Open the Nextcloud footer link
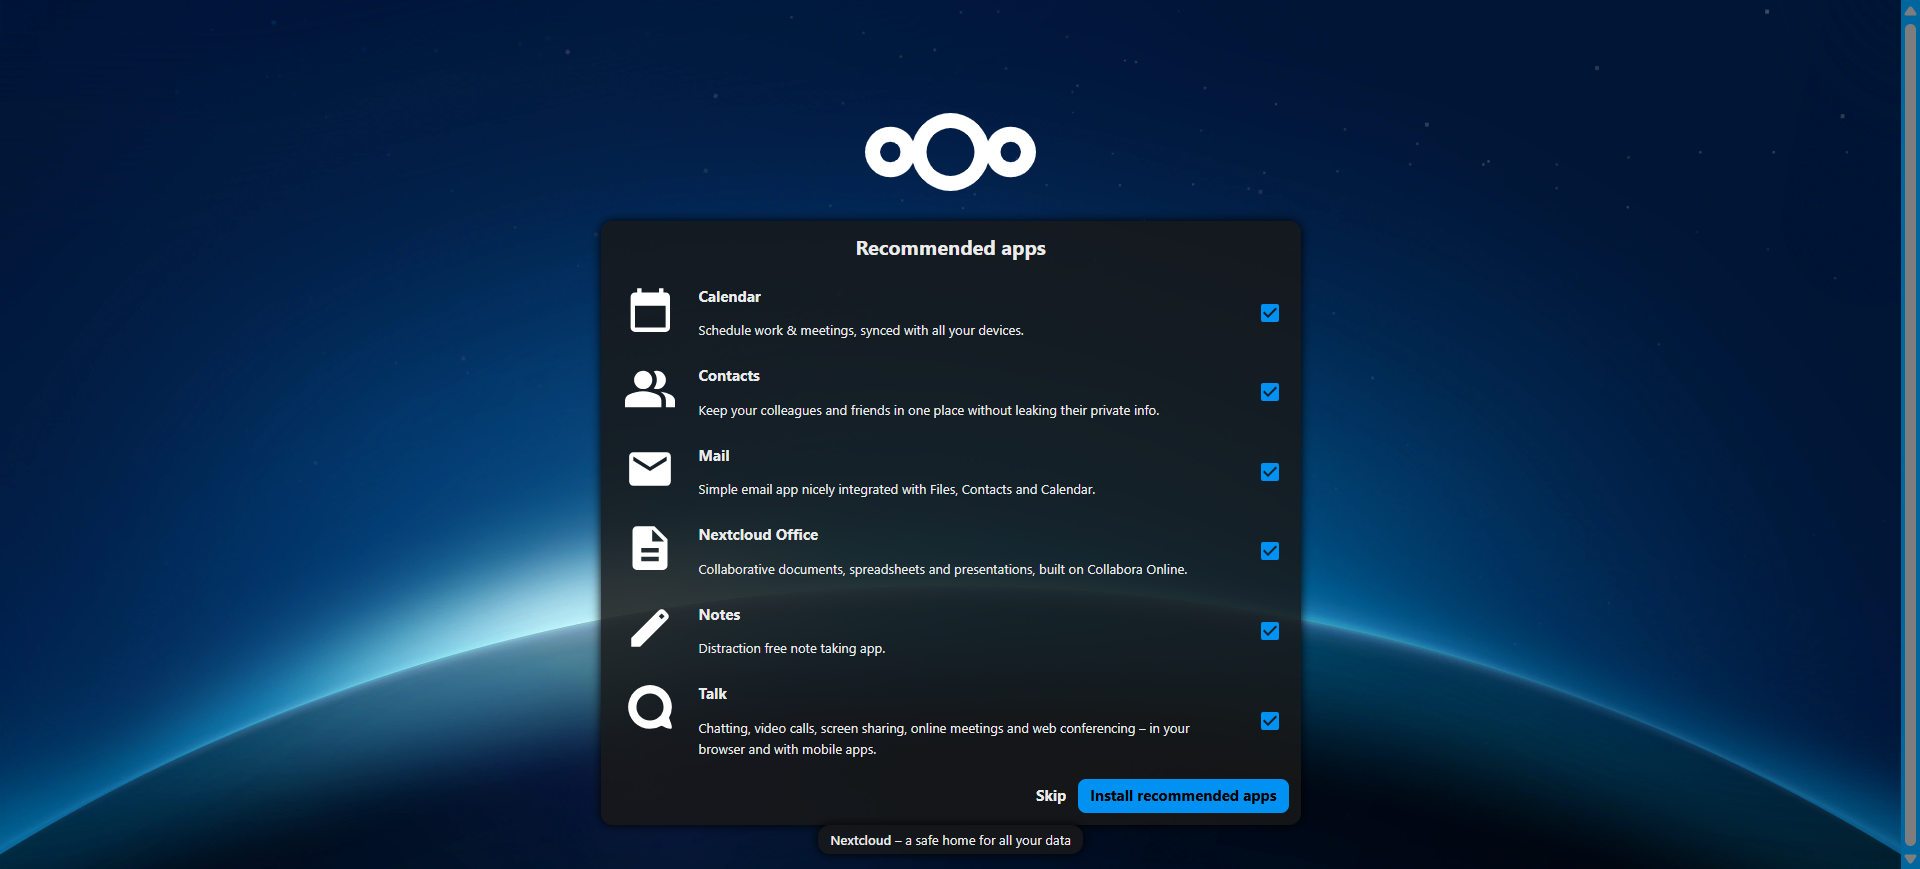Screen dimensions: 1920x869 click(860, 841)
